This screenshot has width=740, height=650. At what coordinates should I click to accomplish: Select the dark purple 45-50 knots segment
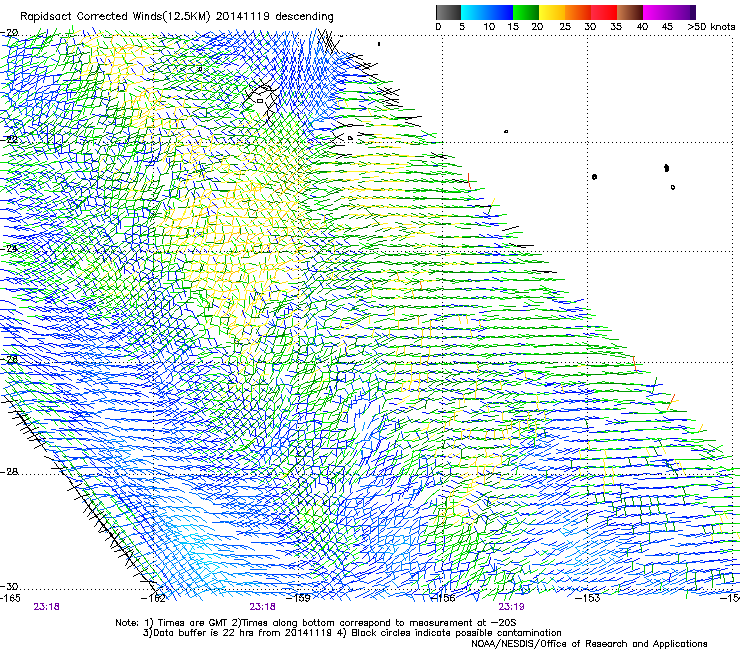tap(682, 12)
